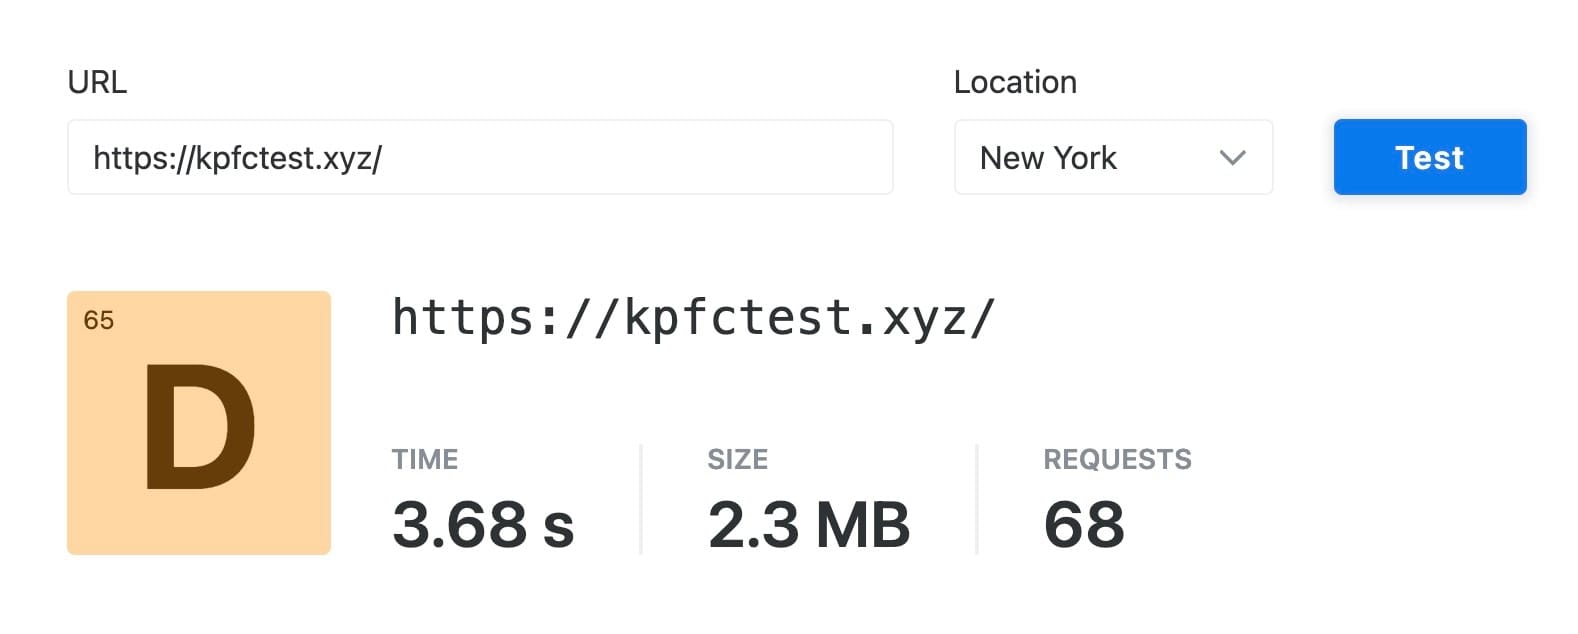This screenshot has width=1578, height=634.
Task: Click the large D grade letter
Action: 199,427
